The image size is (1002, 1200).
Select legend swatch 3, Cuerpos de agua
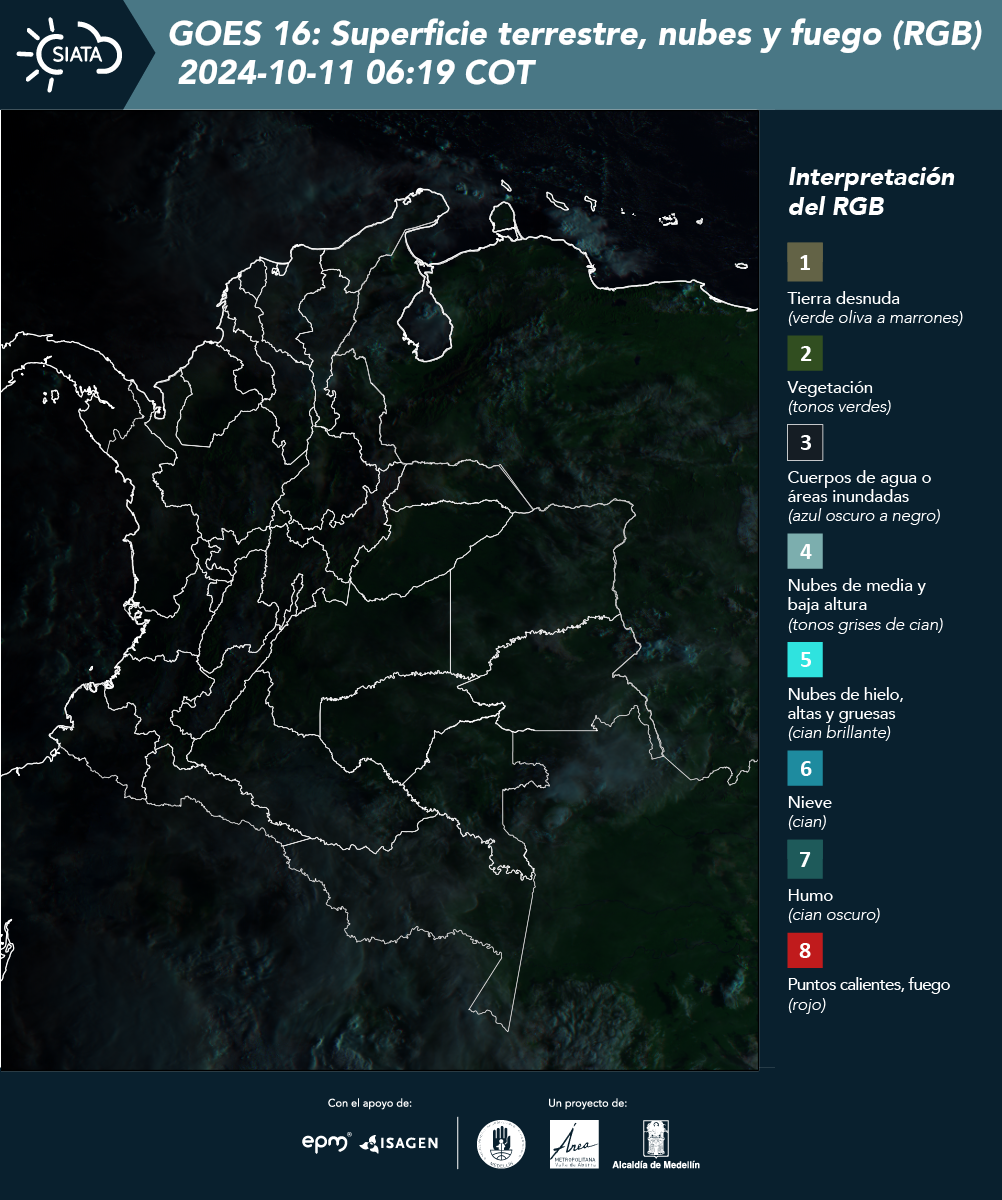point(805,442)
